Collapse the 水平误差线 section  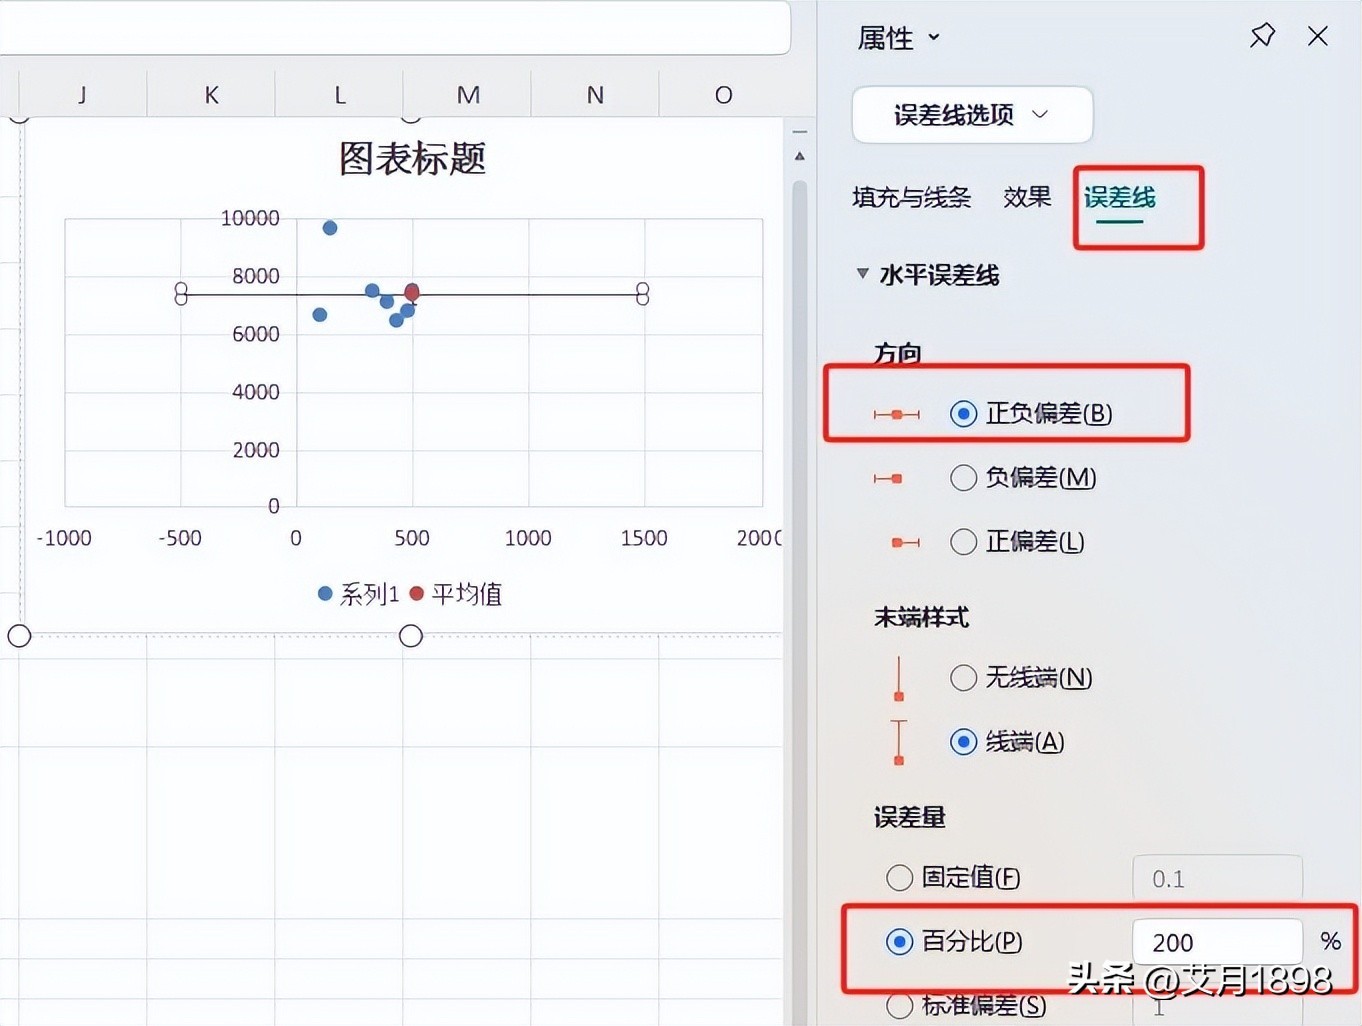pos(862,274)
